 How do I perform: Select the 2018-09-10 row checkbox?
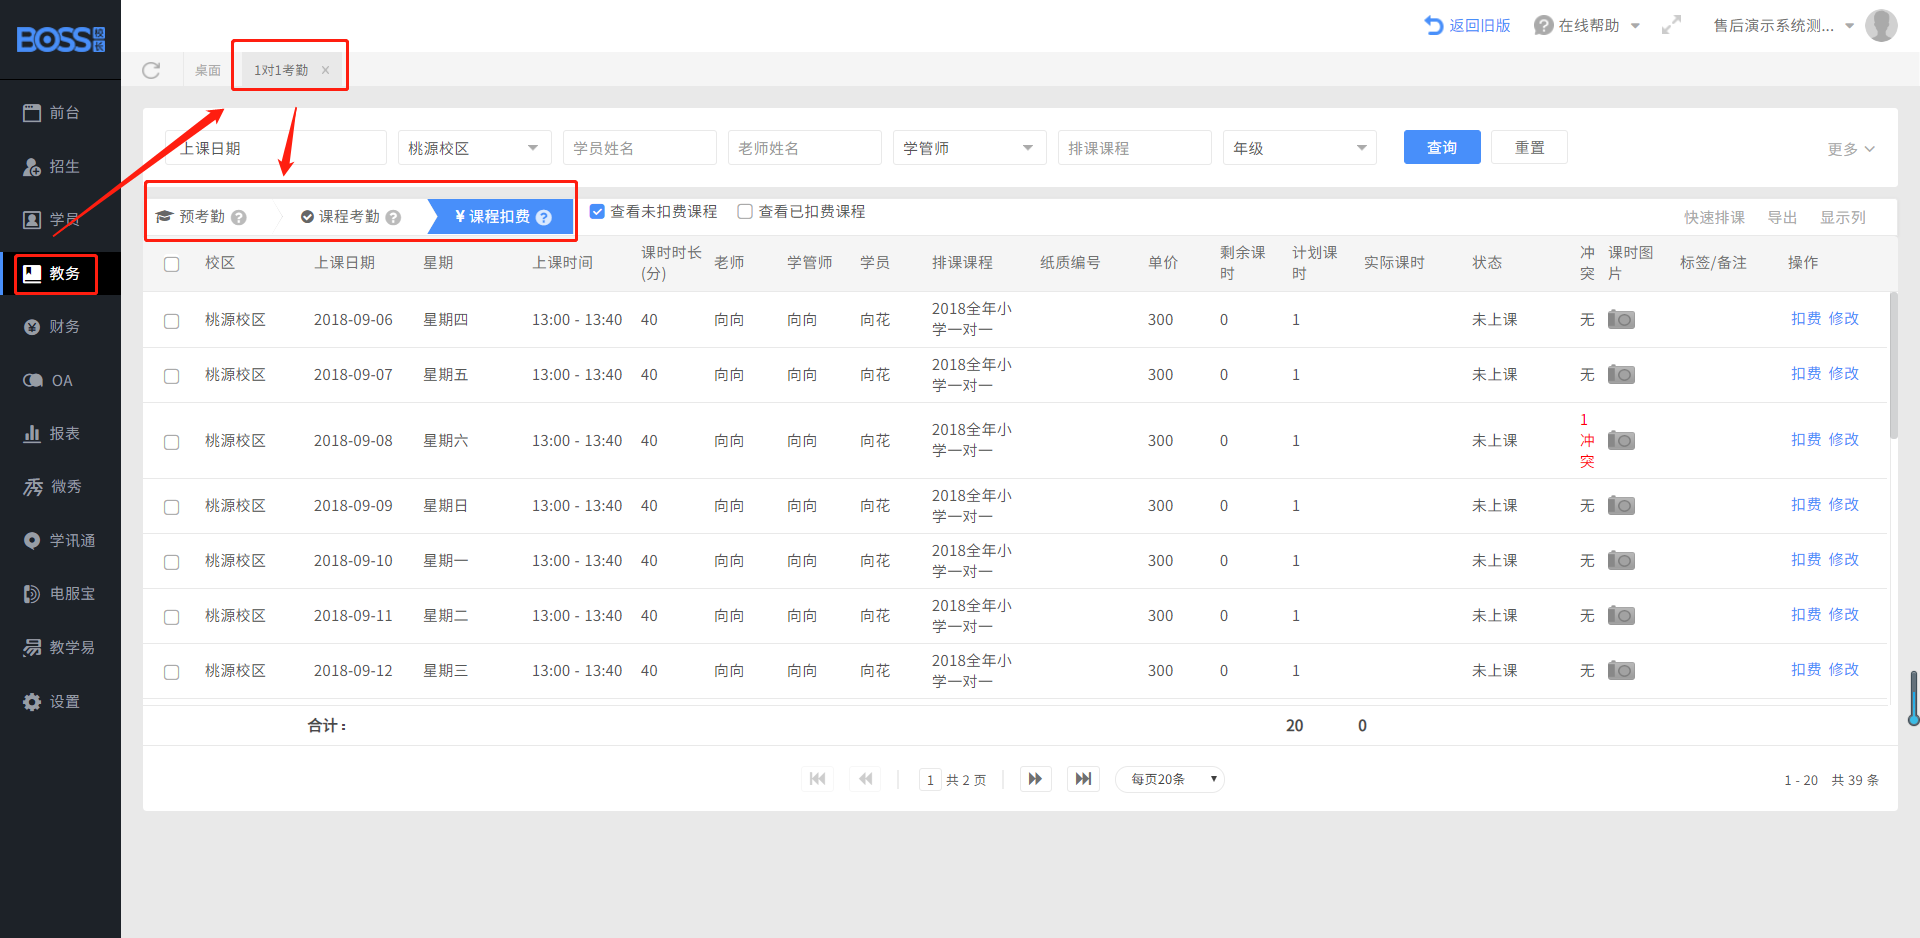[172, 562]
